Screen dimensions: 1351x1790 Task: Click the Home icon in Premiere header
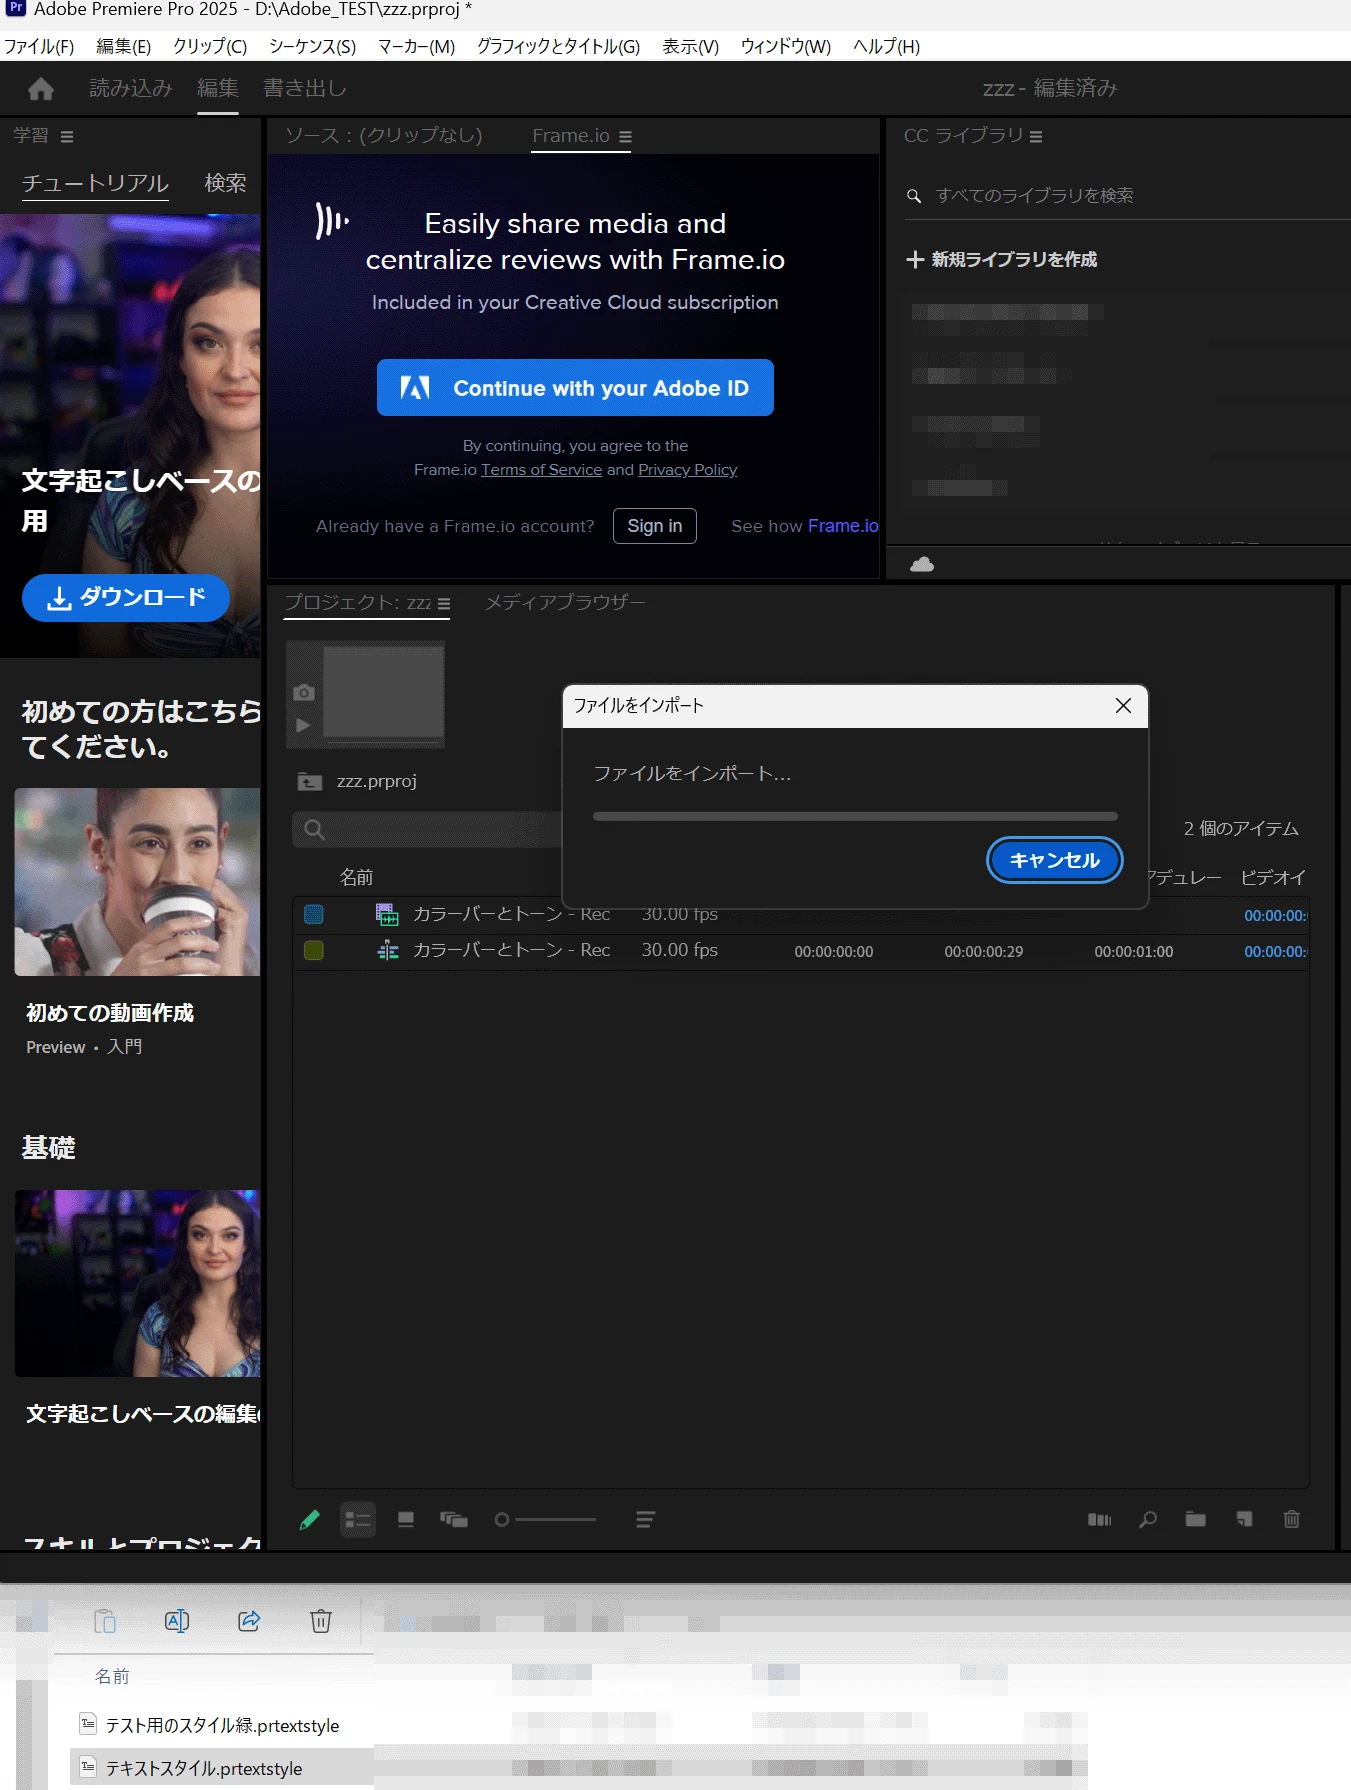pos(41,89)
